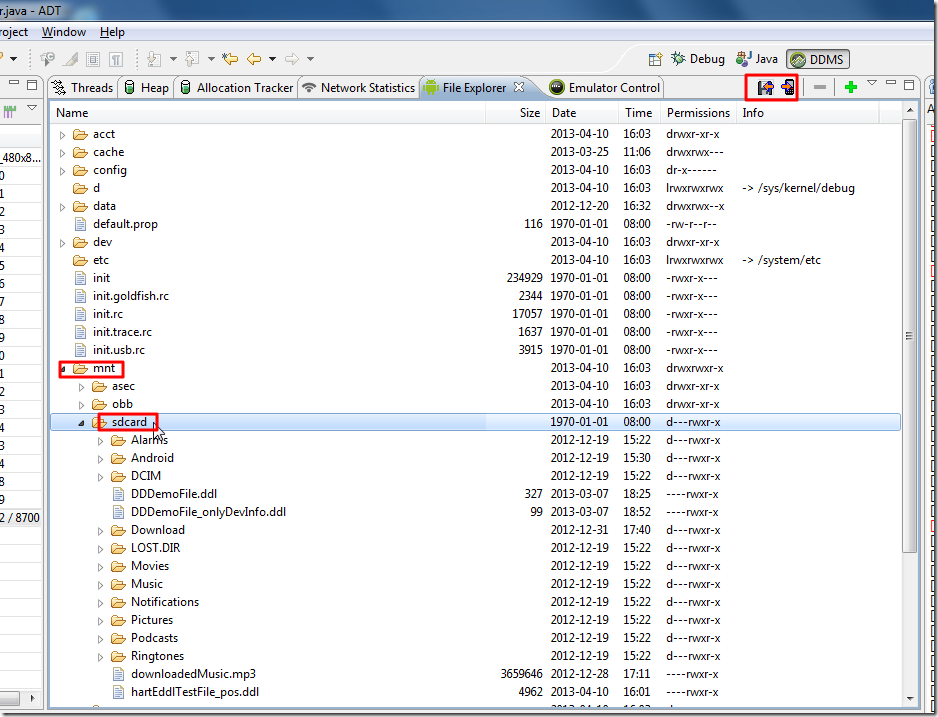Toggle the Mark Occurrences highlighter icon
The width and height of the screenshot is (938, 717).
tap(71, 59)
